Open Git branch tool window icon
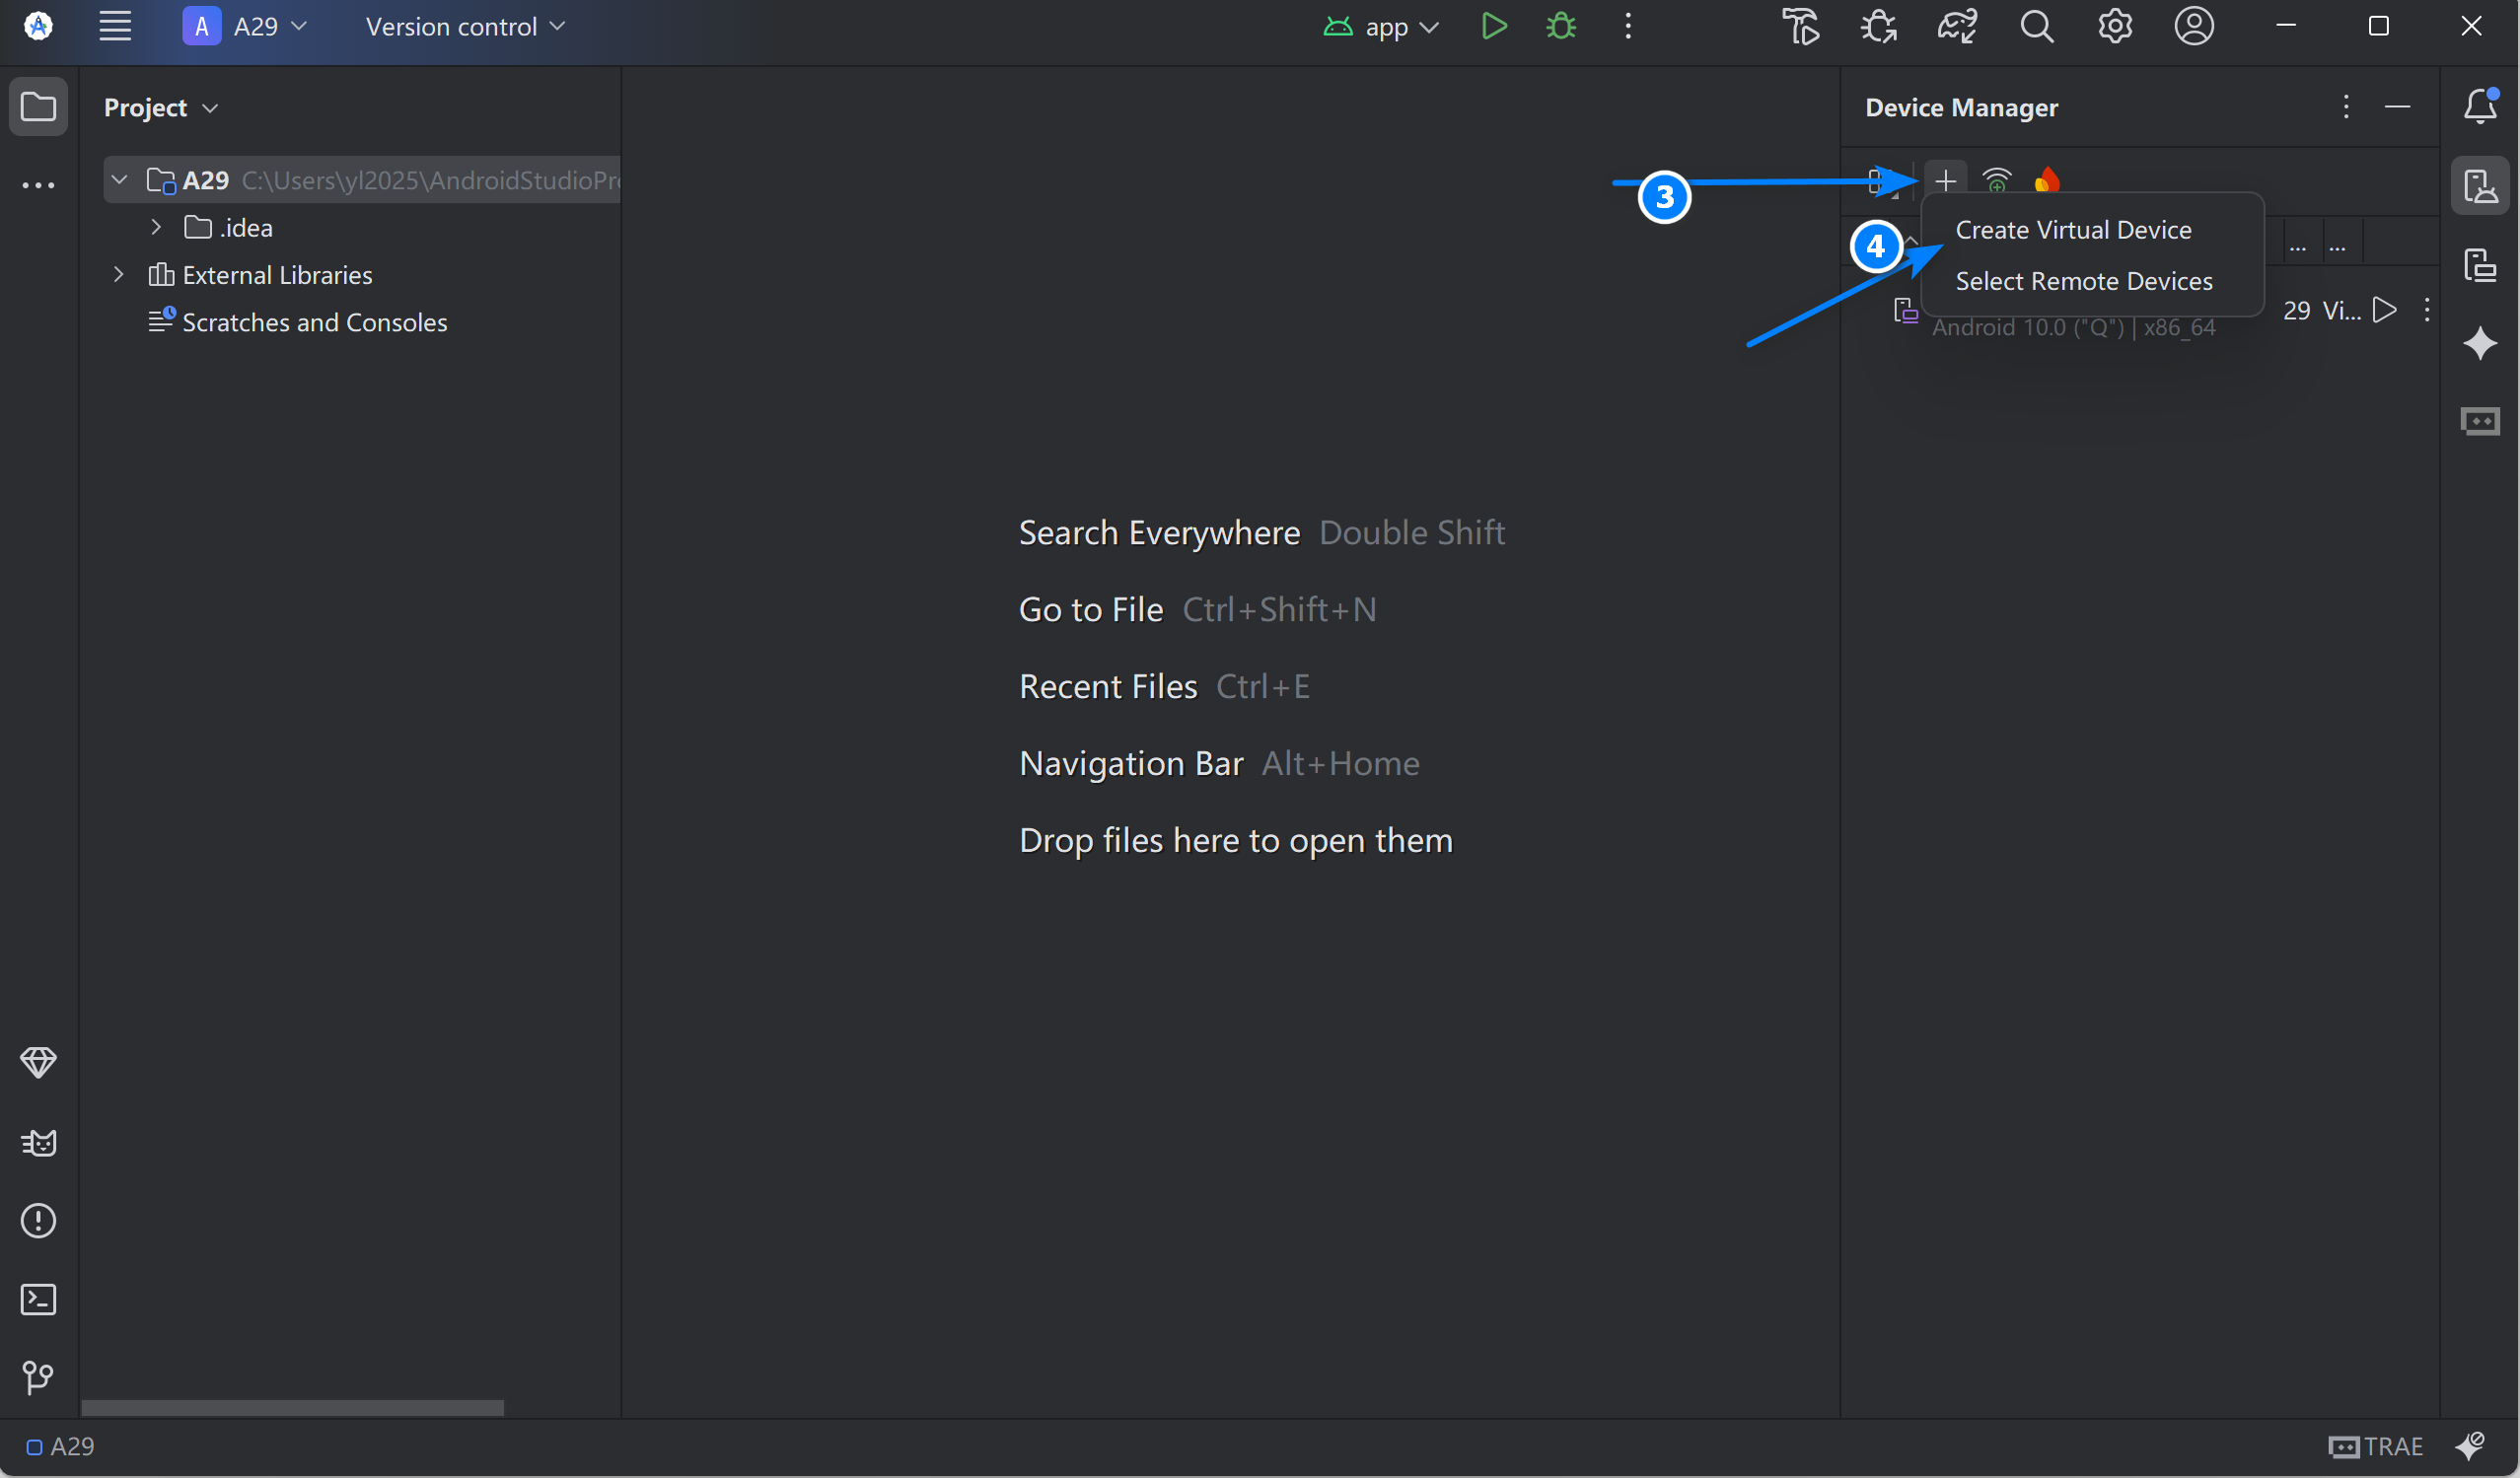Viewport: 2520px width, 1478px height. click(x=38, y=1377)
